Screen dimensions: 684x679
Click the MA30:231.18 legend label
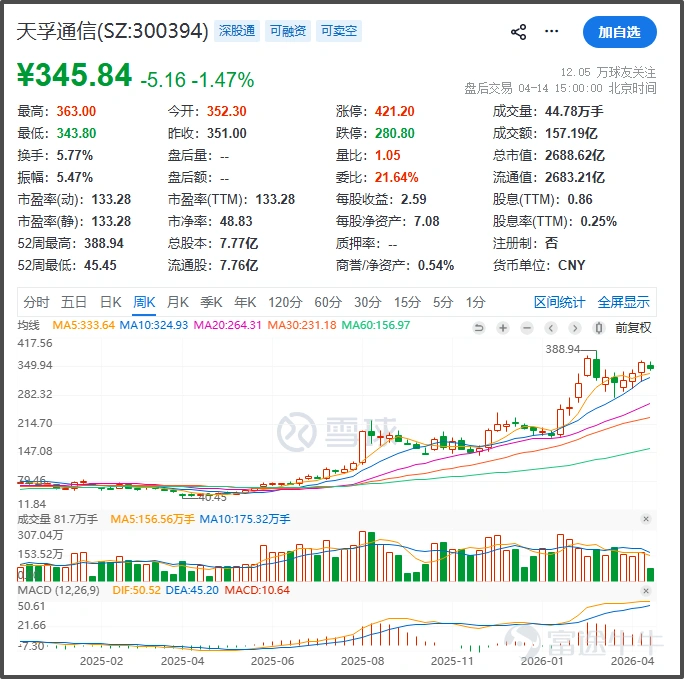[x=302, y=325]
